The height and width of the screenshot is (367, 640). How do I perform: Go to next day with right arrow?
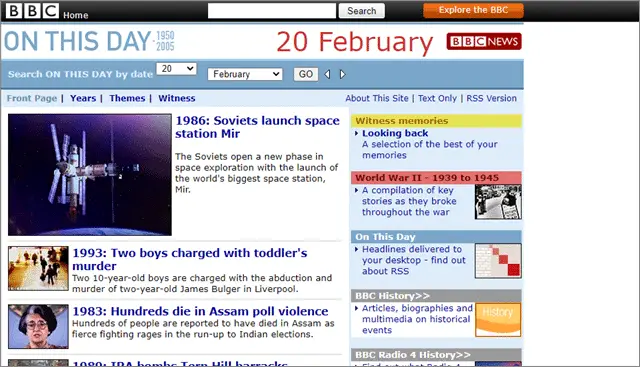click(342, 74)
